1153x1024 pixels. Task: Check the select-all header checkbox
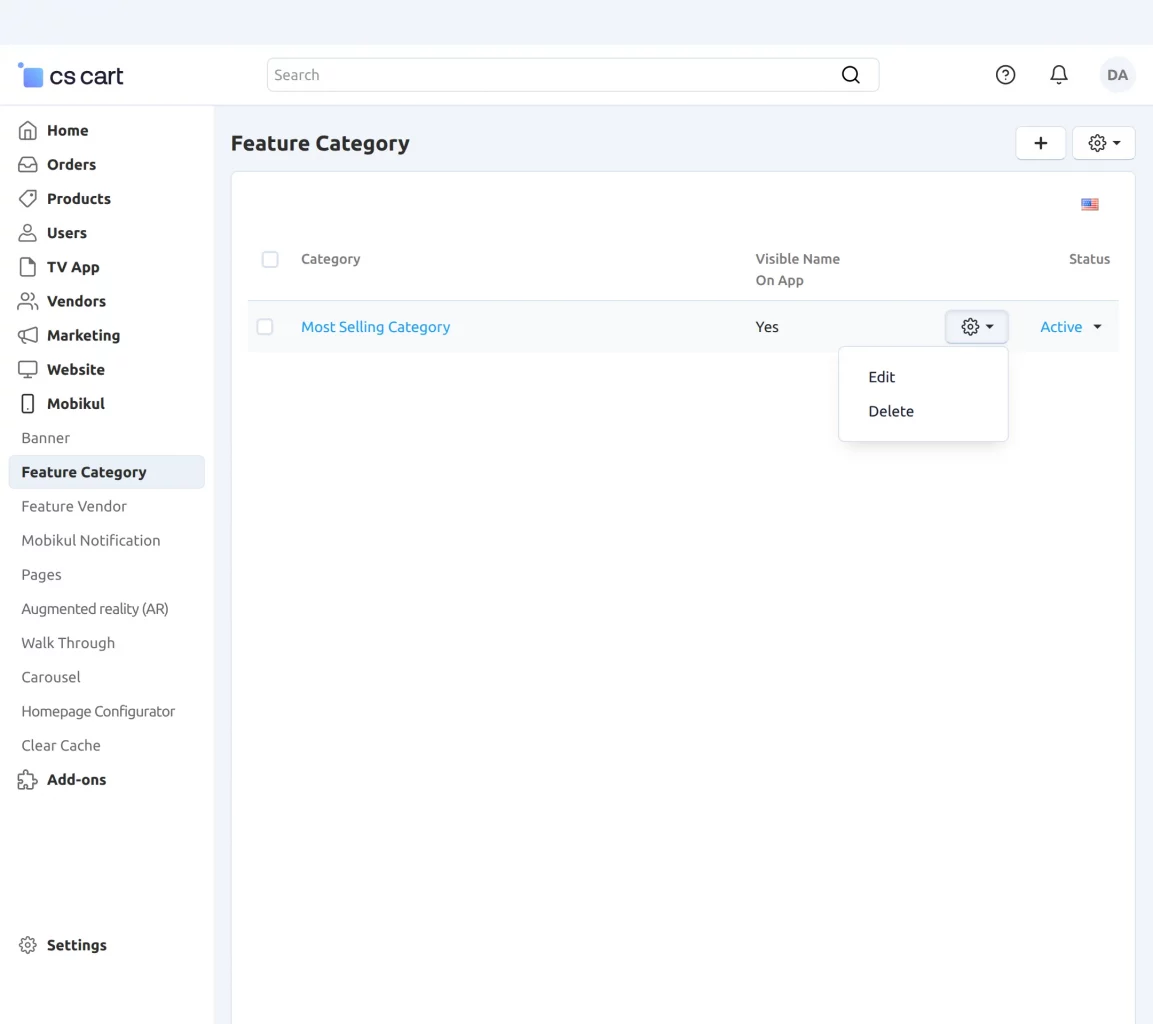point(270,259)
